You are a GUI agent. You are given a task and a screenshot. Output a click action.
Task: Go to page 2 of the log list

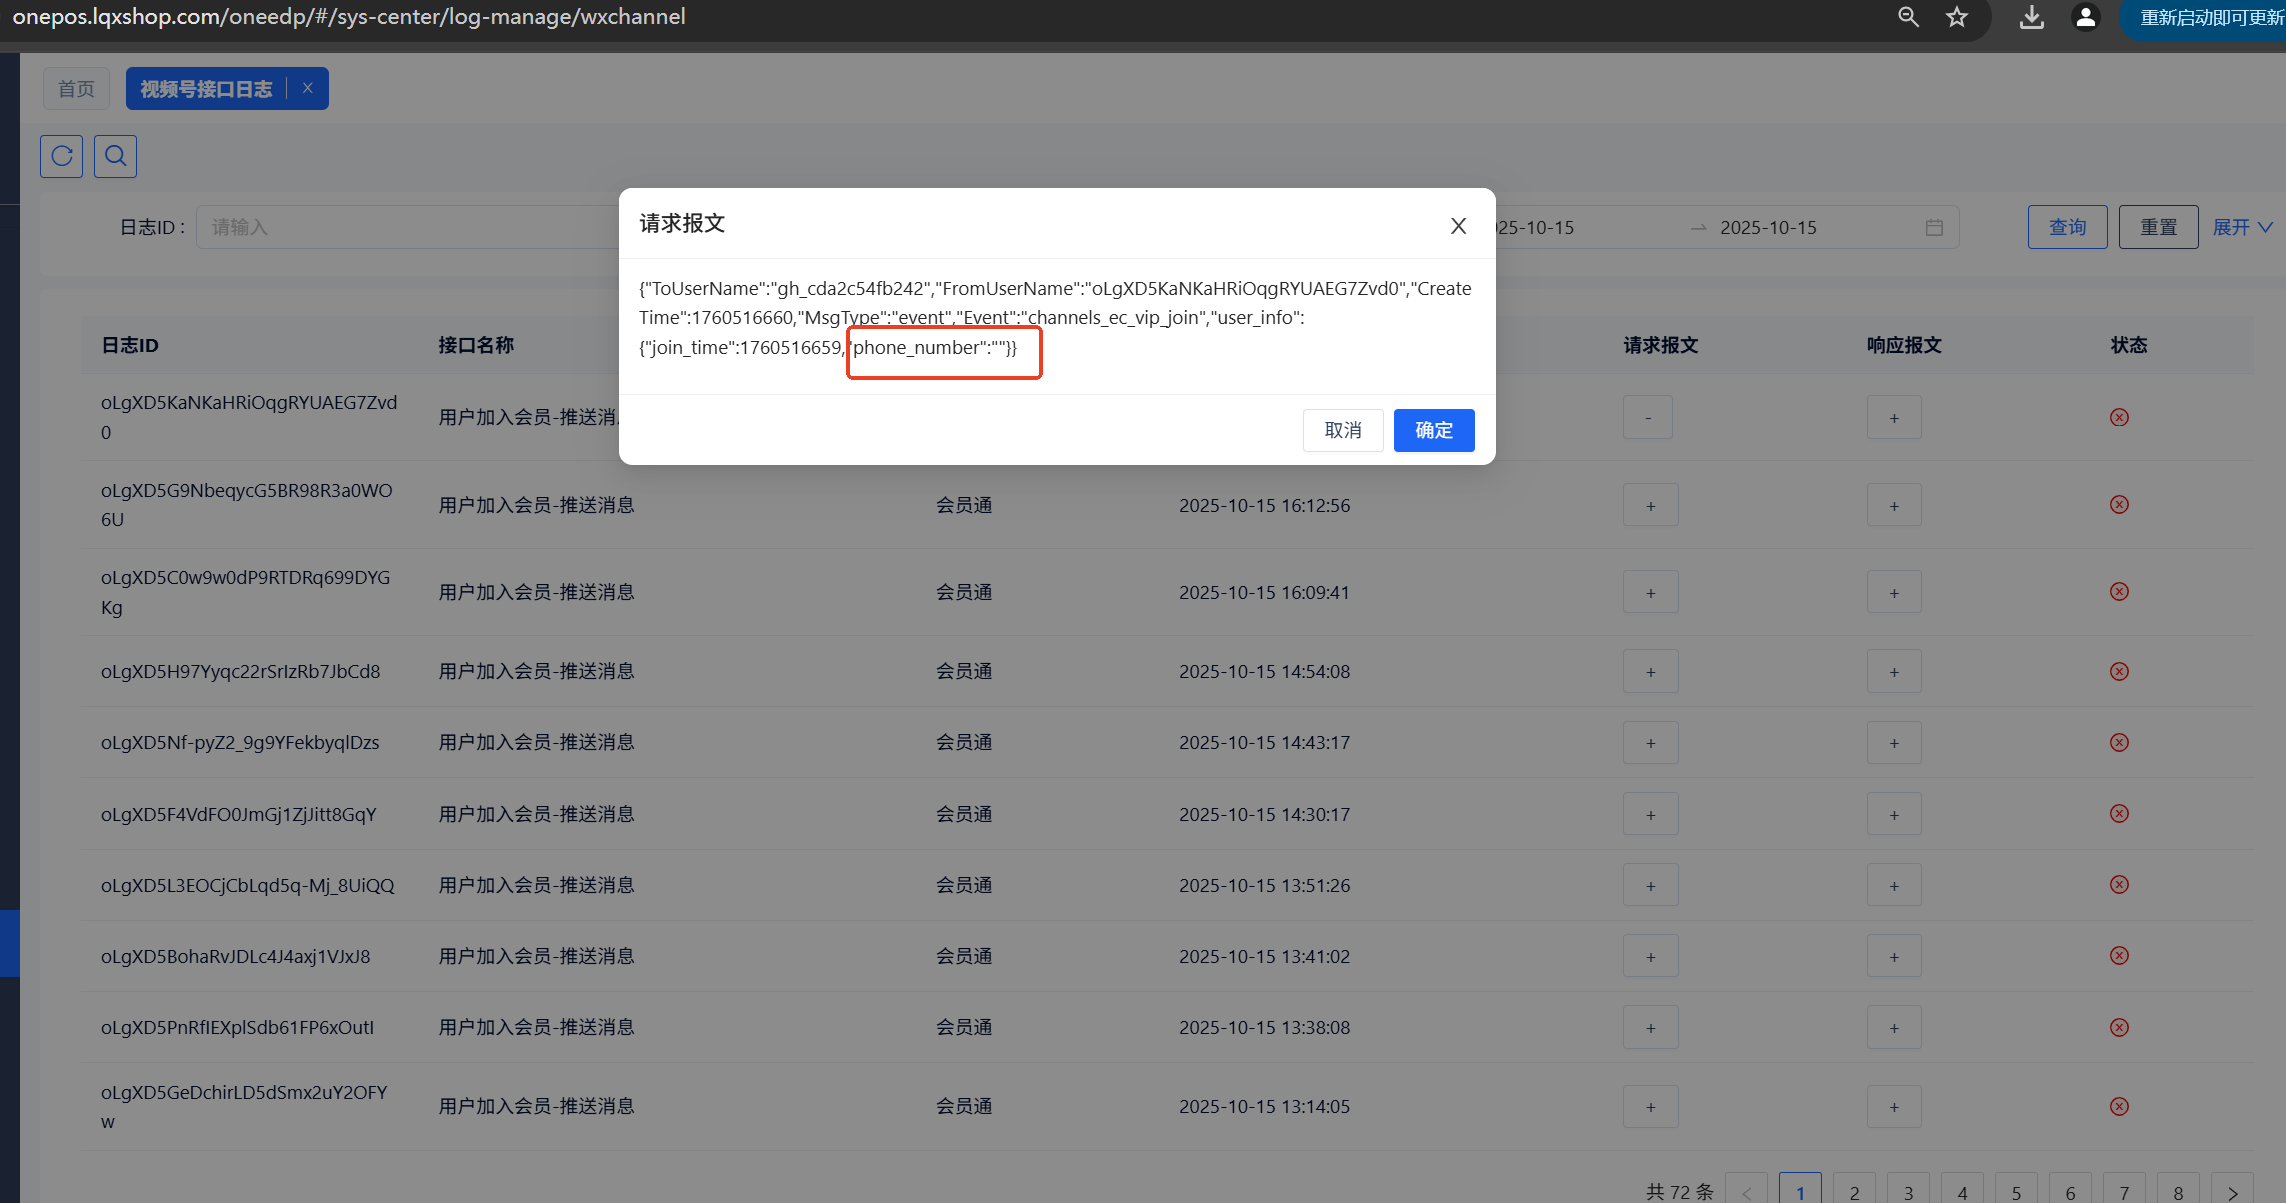point(1854,1191)
